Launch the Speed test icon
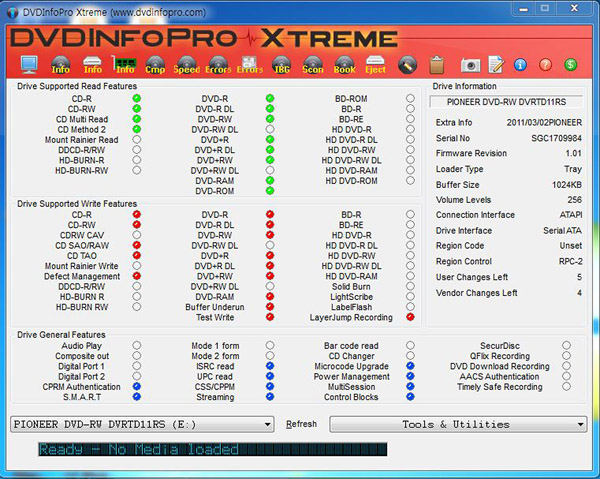 coord(186,65)
